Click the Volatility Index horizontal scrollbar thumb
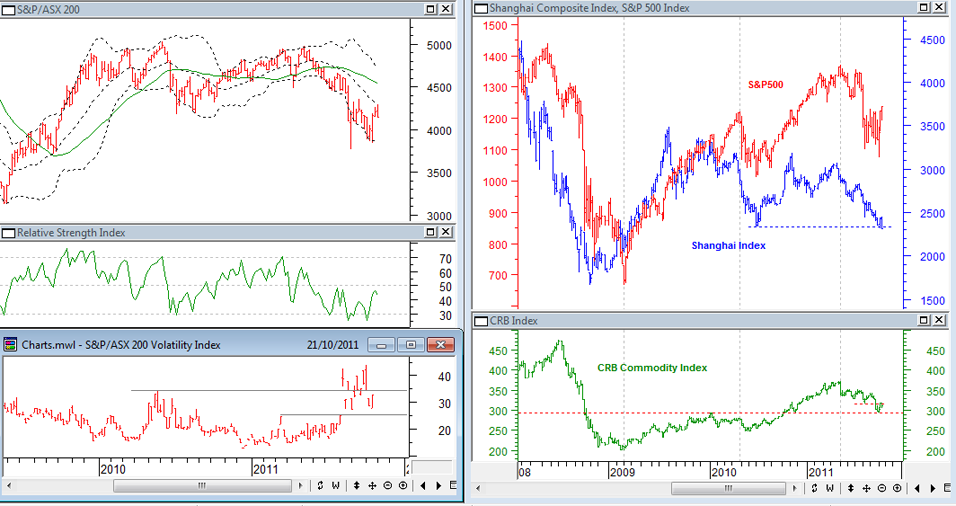This screenshot has height=506, width=956. (202, 486)
